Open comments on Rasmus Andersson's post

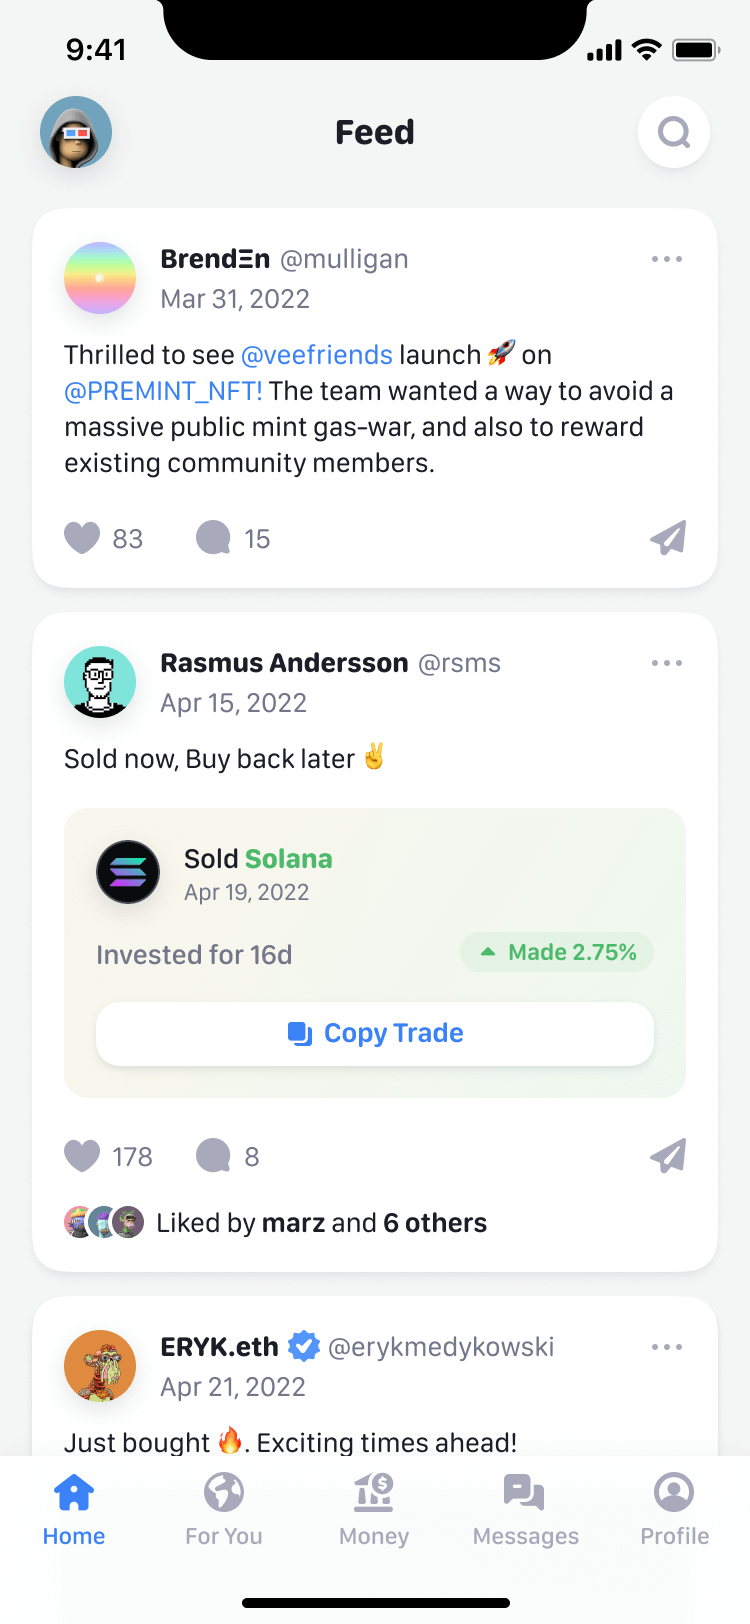point(213,1156)
